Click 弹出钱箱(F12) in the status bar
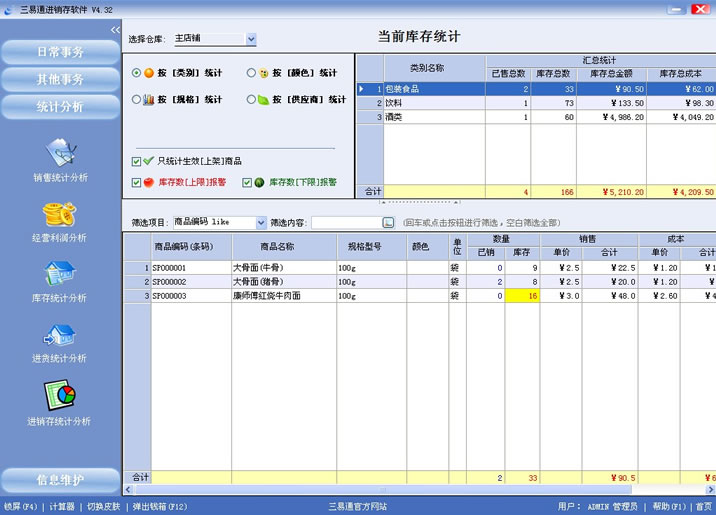 pos(160,506)
